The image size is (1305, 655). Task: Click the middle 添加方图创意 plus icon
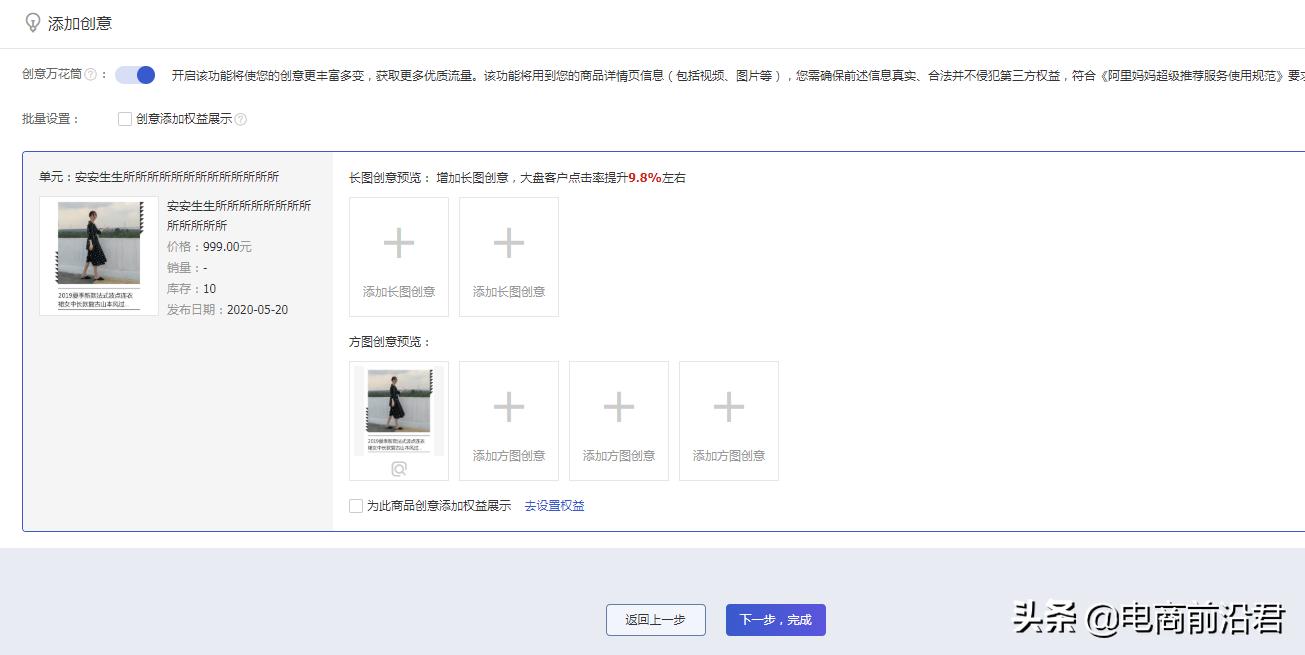pos(618,407)
